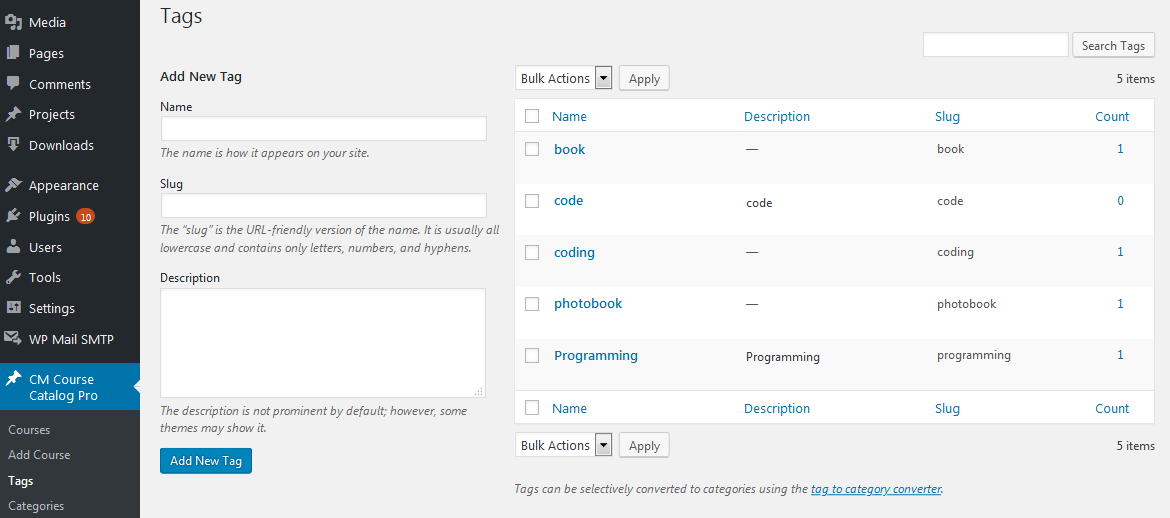
Task: Open Plugins via the plug icon
Action: (13, 216)
